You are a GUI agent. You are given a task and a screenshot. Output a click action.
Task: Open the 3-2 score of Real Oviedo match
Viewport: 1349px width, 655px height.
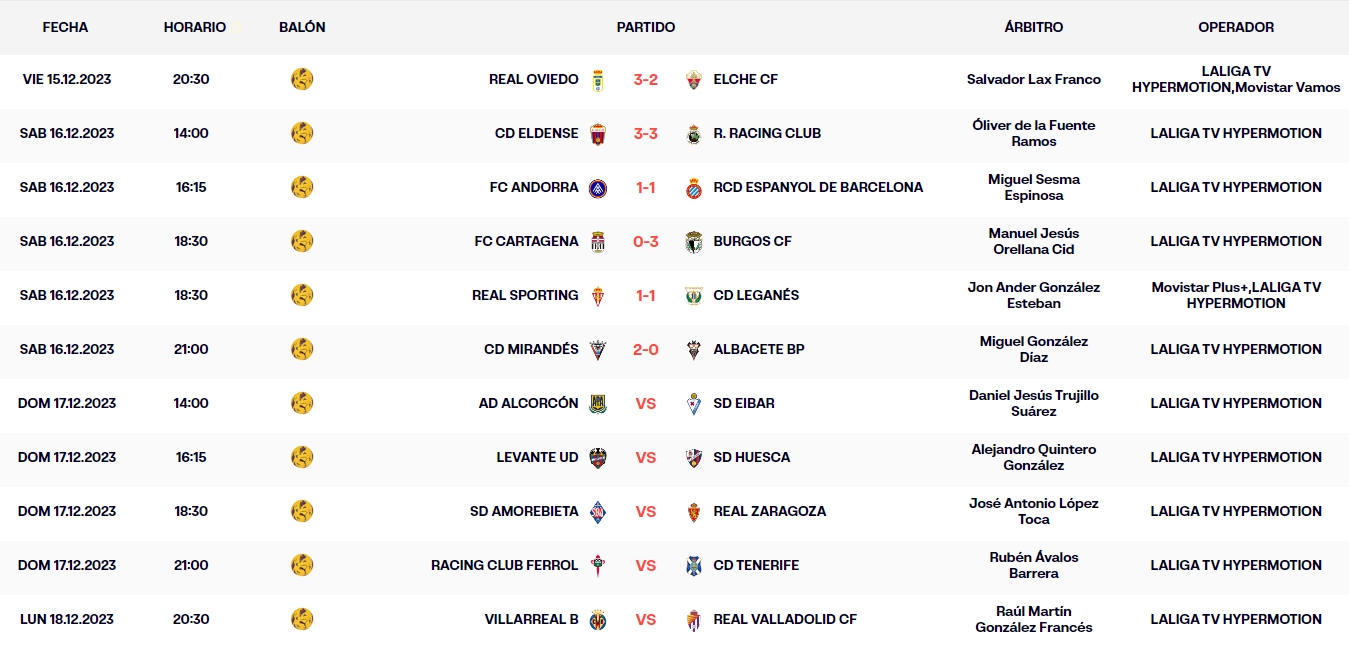648,79
